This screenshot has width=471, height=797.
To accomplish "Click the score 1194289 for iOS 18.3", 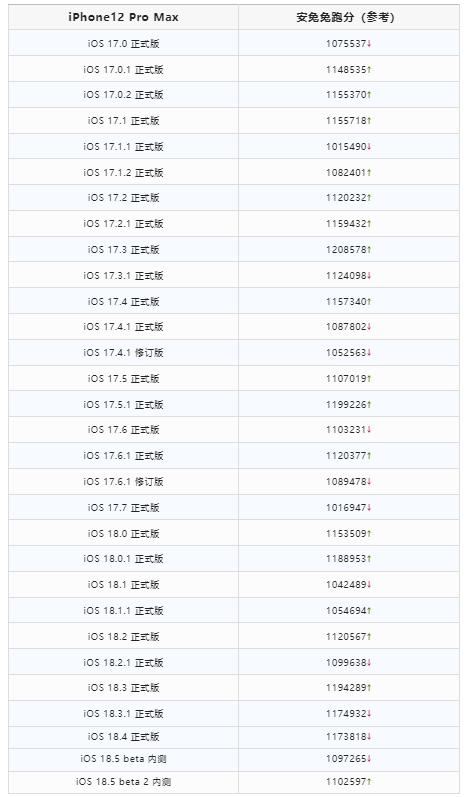I will pyautogui.click(x=346, y=688).
